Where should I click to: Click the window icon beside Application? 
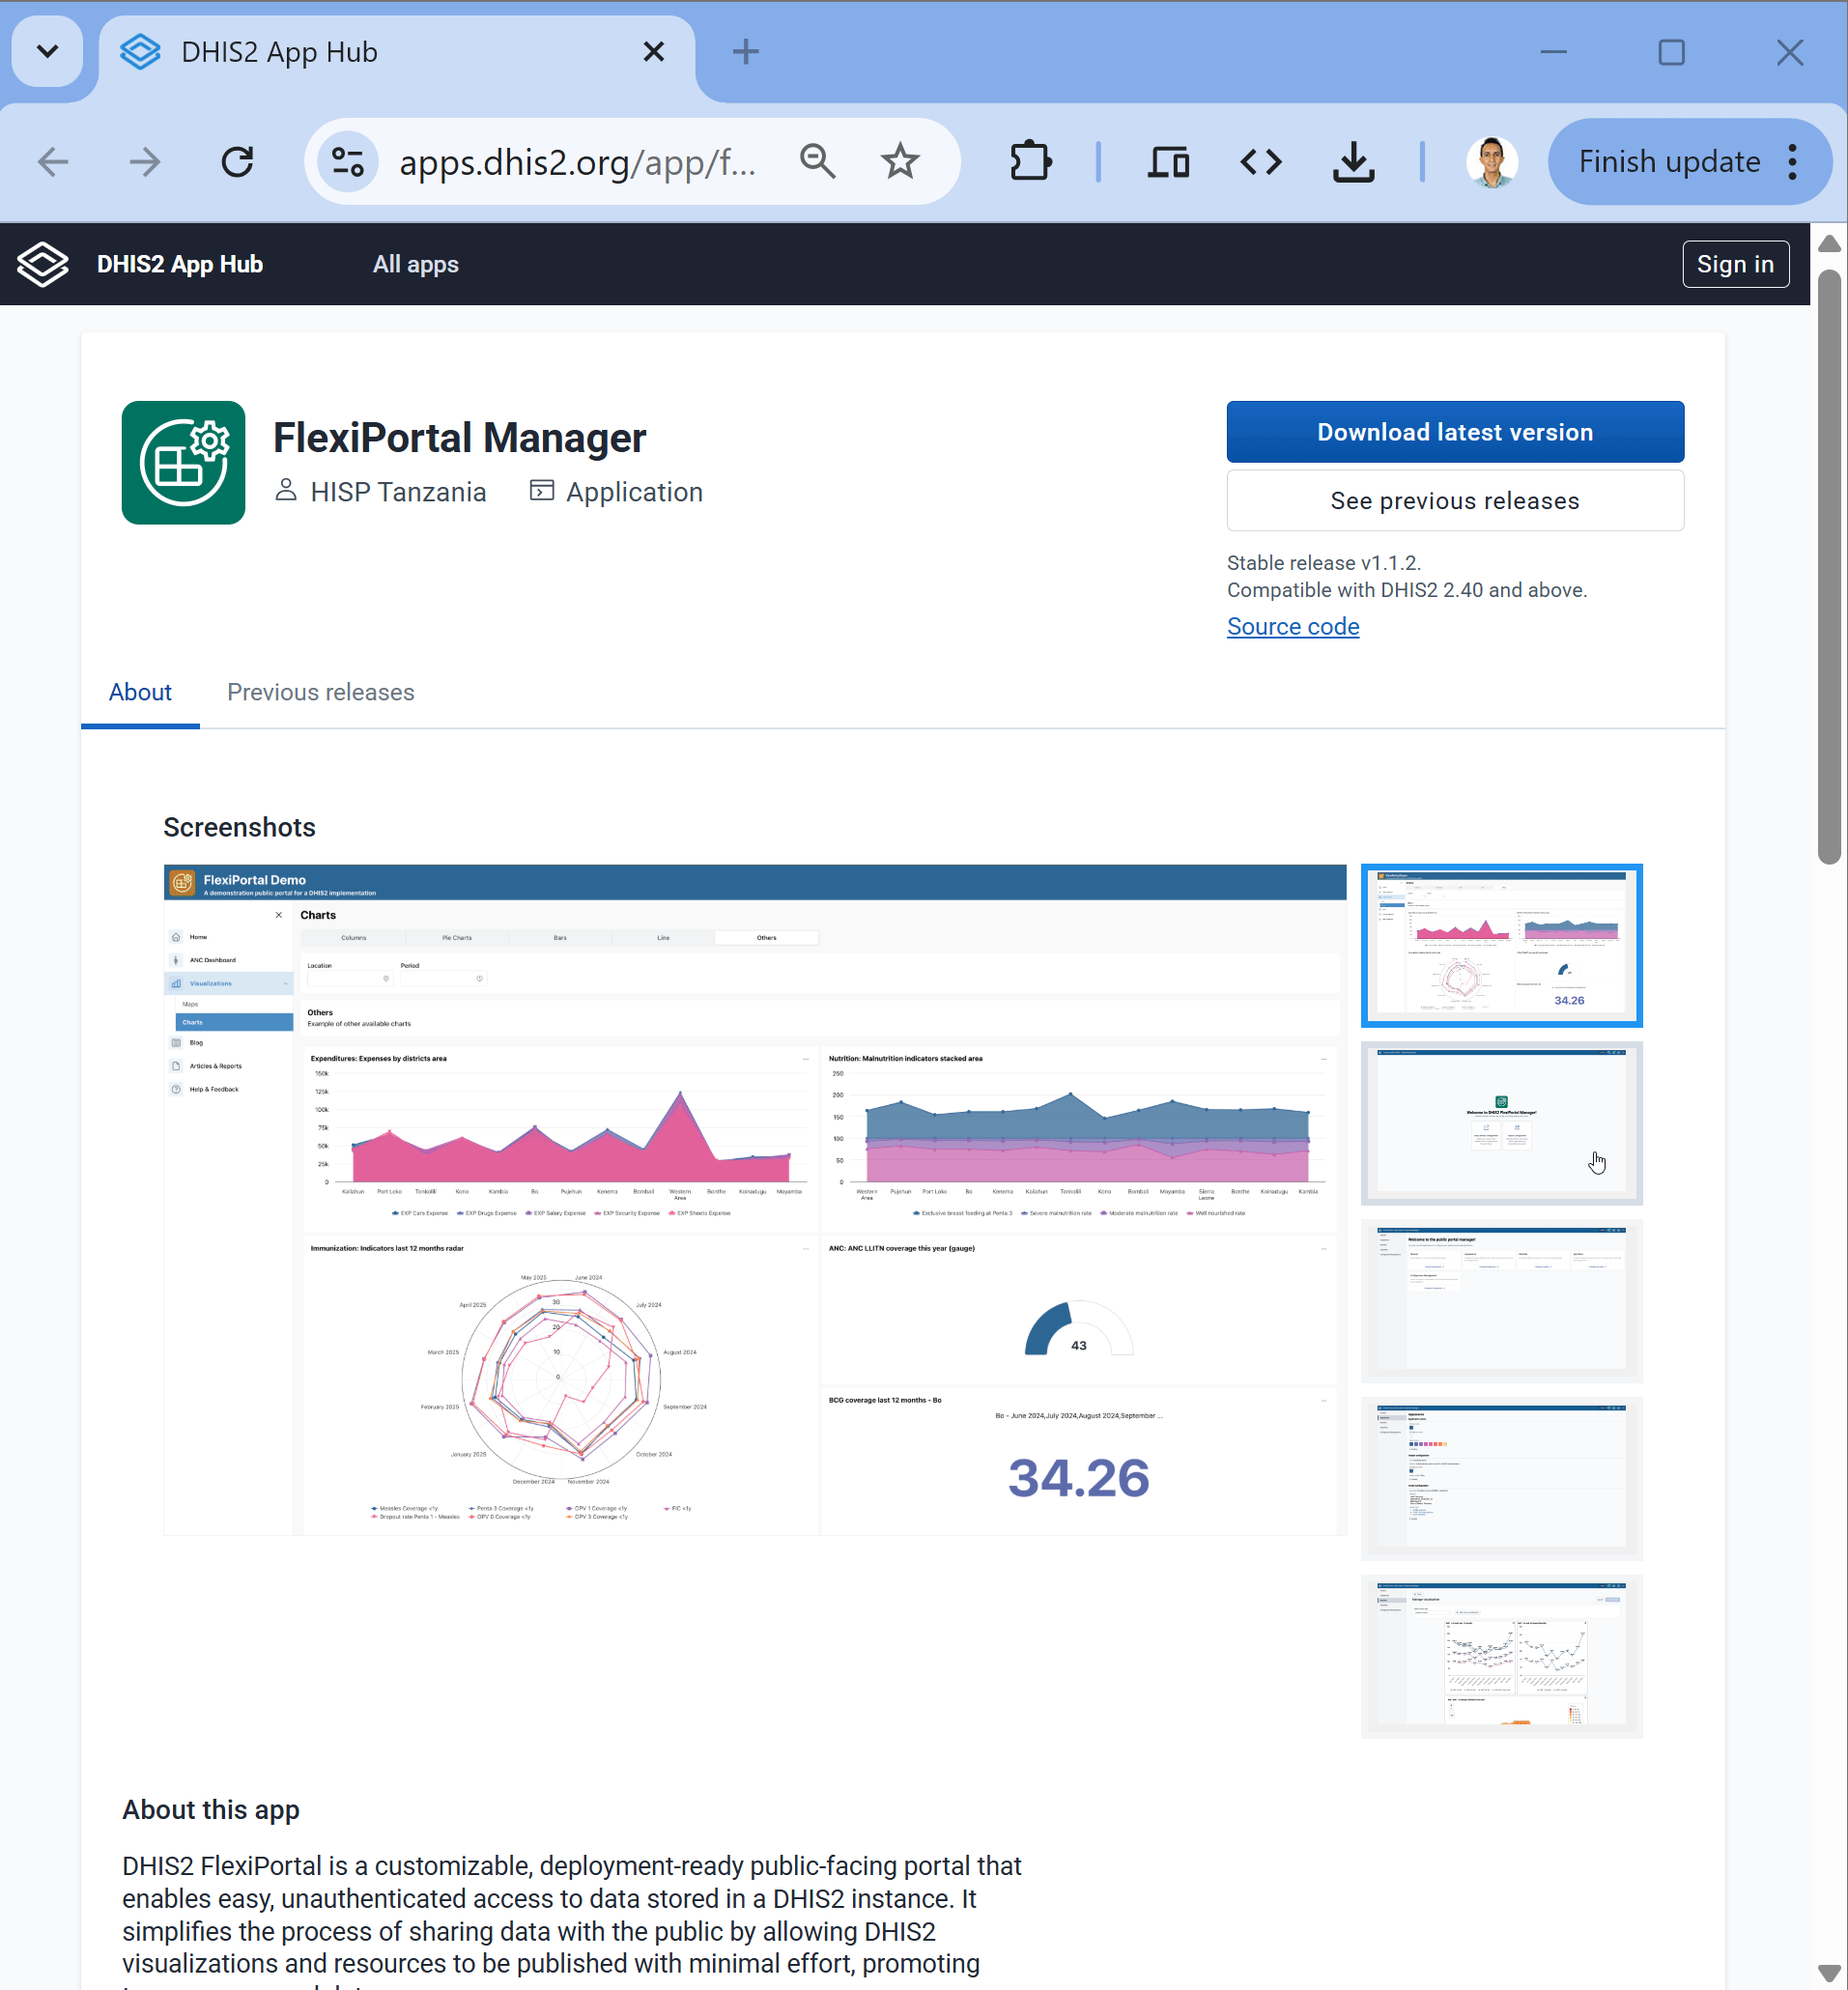[541, 491]
